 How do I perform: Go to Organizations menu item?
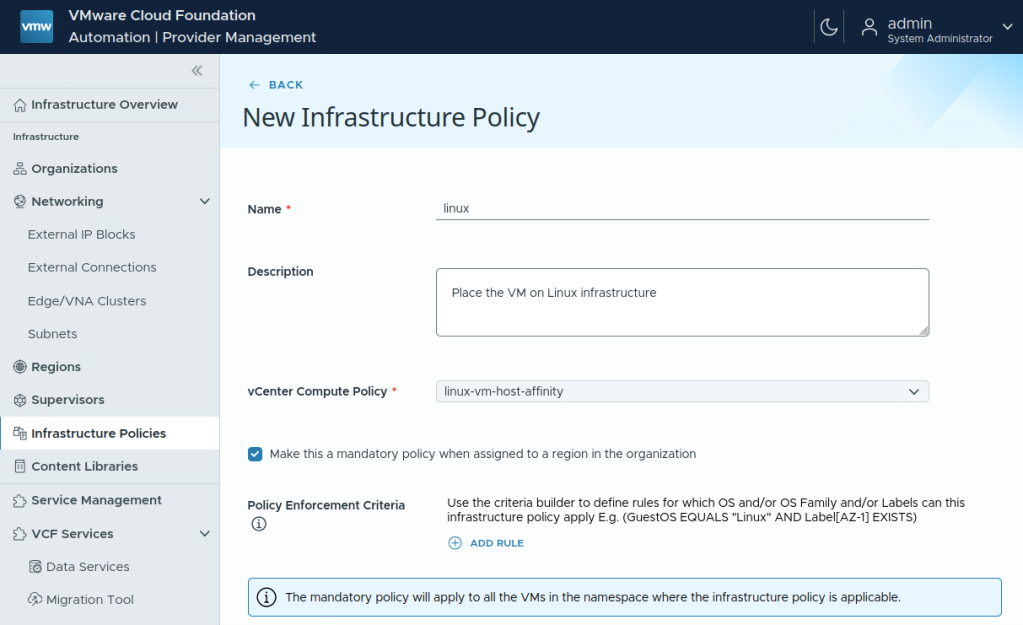[x=74, y=168]
